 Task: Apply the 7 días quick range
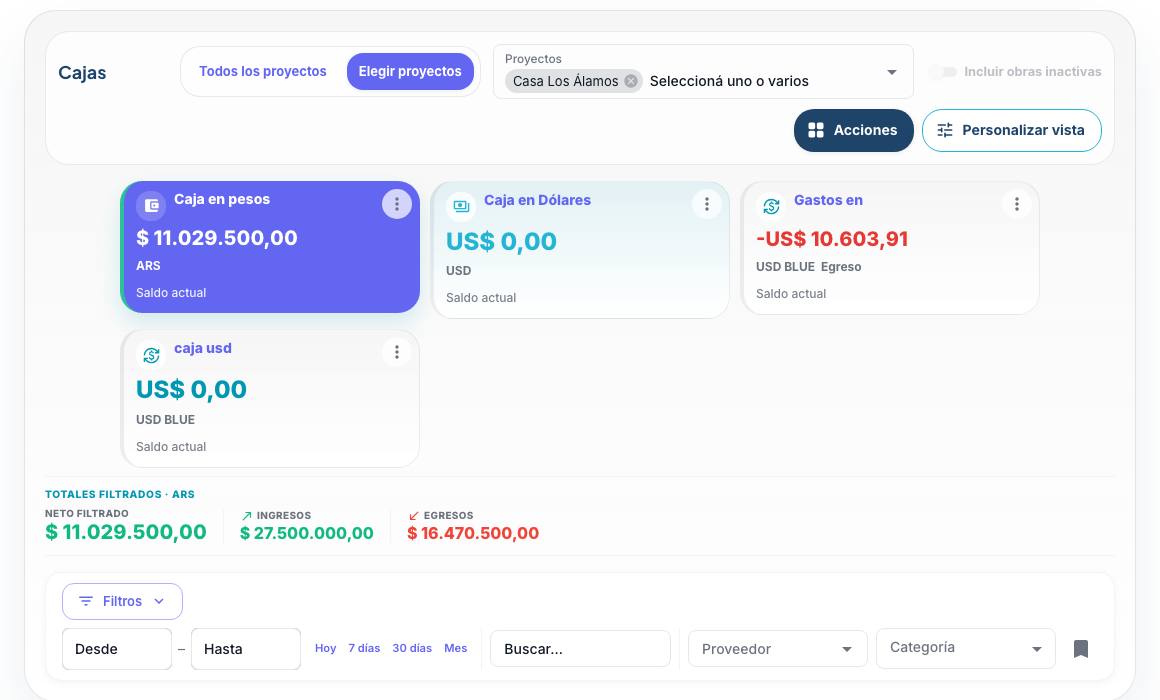click(x=364, y=648)
